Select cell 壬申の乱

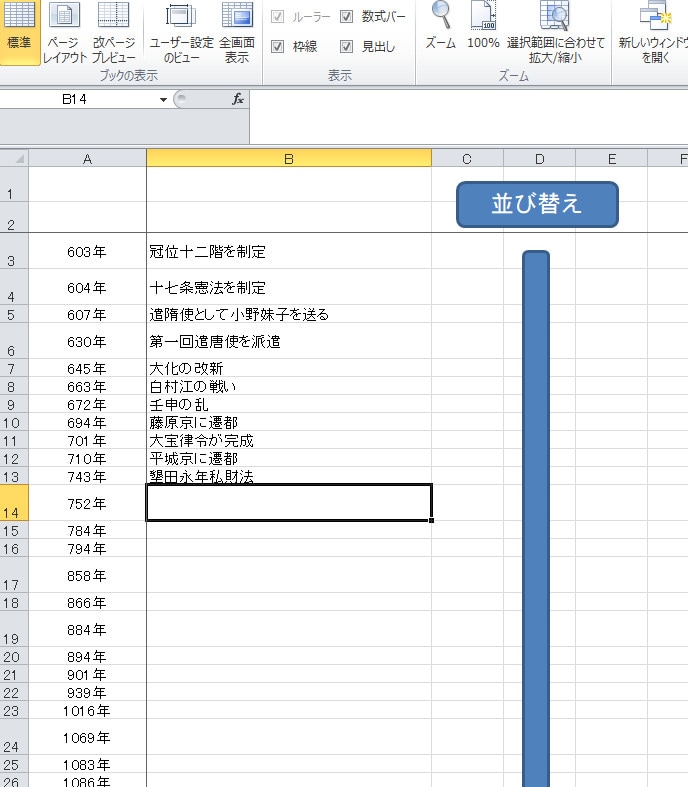tap(289, 404)
